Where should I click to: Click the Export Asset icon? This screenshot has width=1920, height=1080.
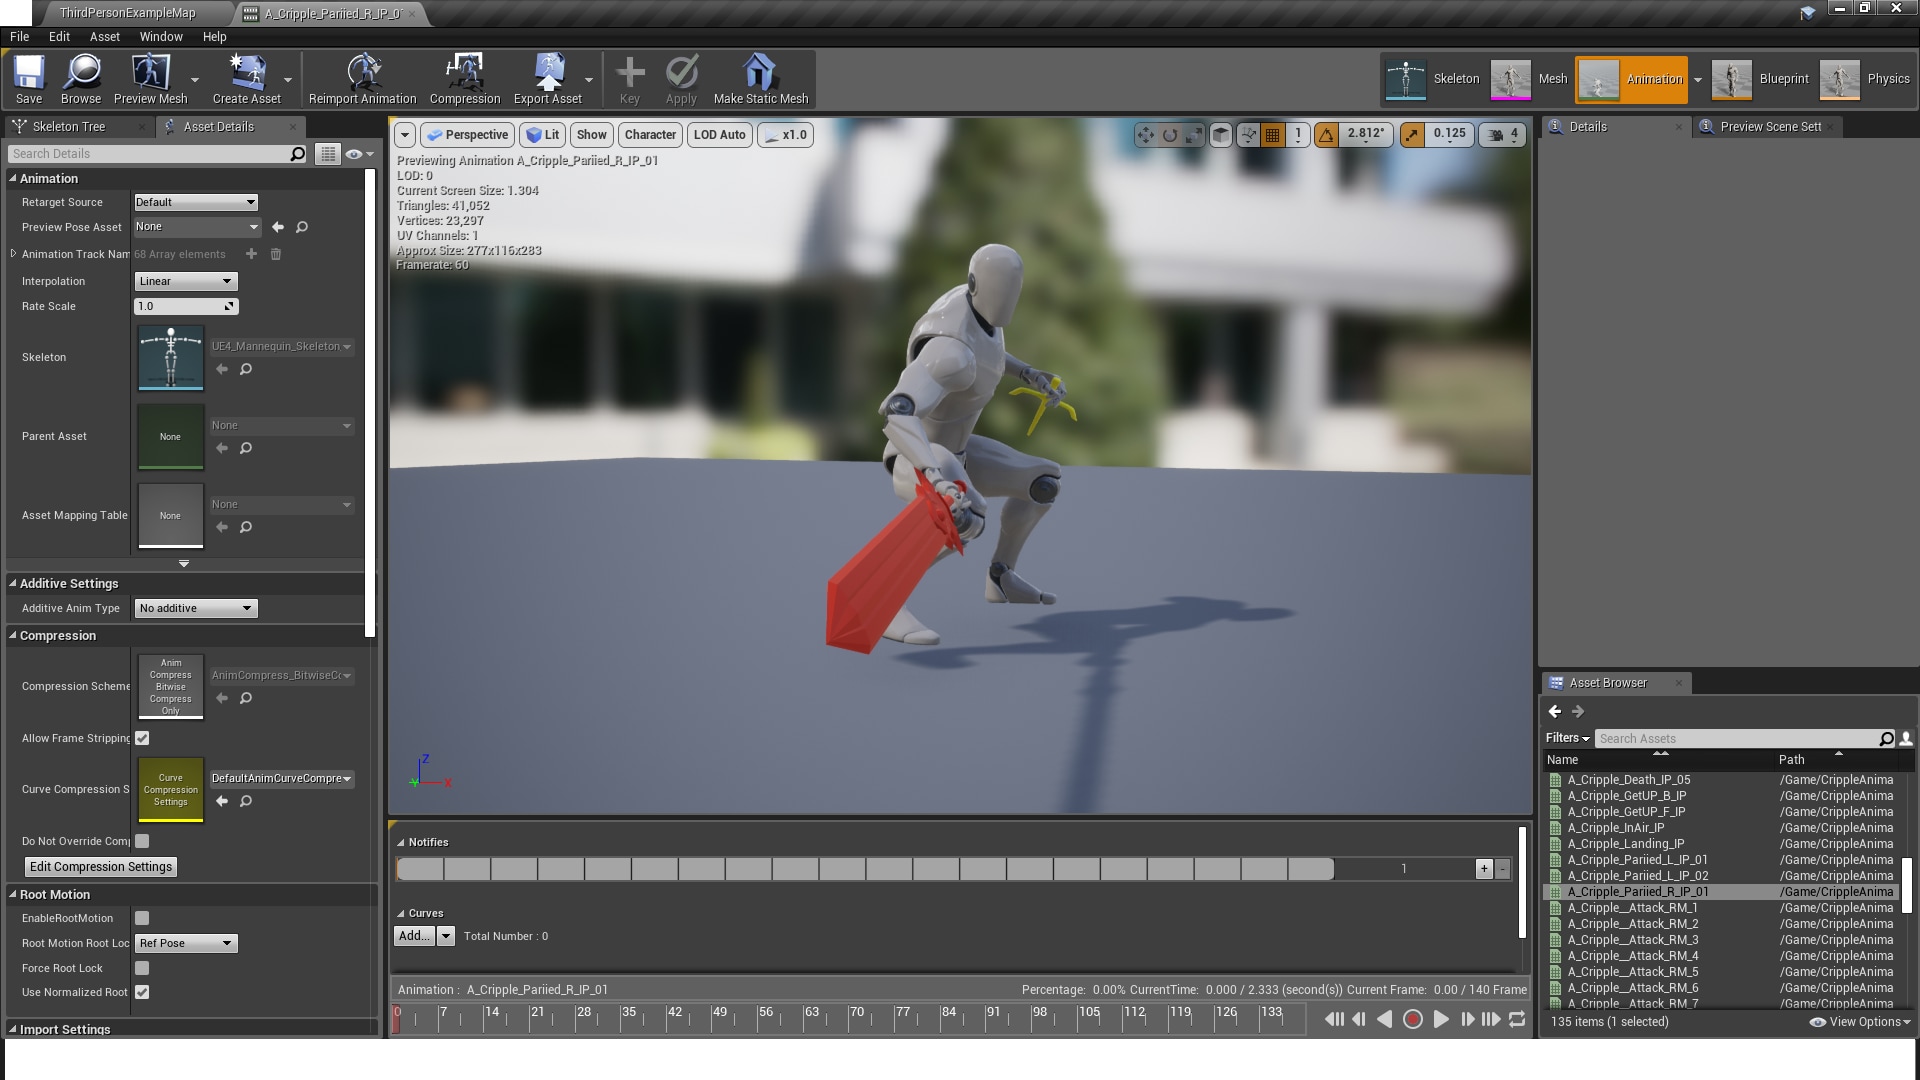[547, 79]
